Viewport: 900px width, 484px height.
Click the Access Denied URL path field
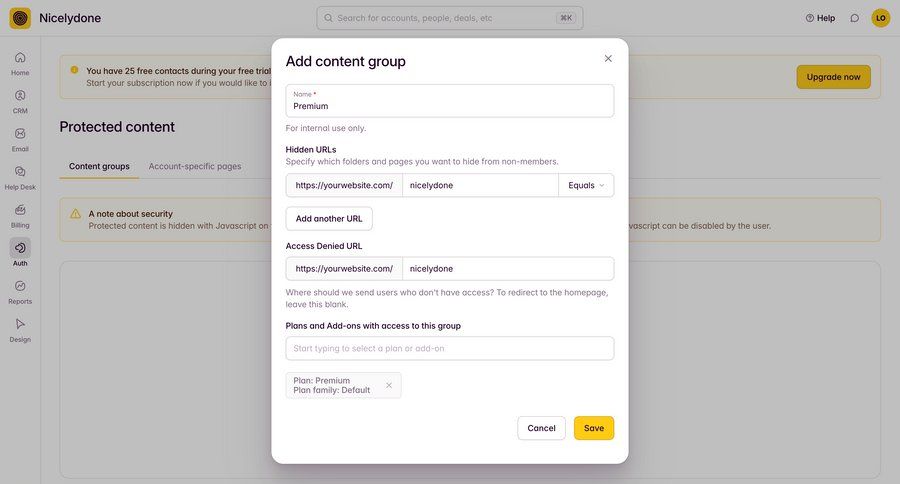click(x=508, y=269)
